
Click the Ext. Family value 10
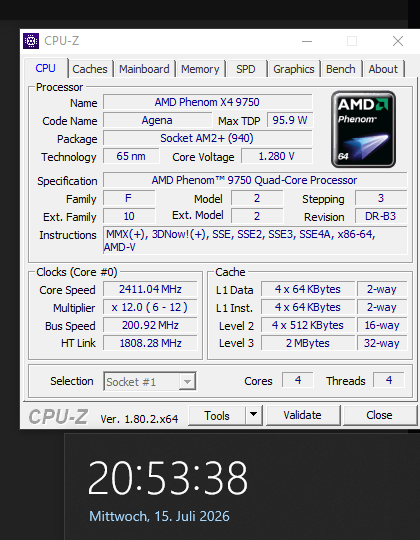click(x=129, y=216)
